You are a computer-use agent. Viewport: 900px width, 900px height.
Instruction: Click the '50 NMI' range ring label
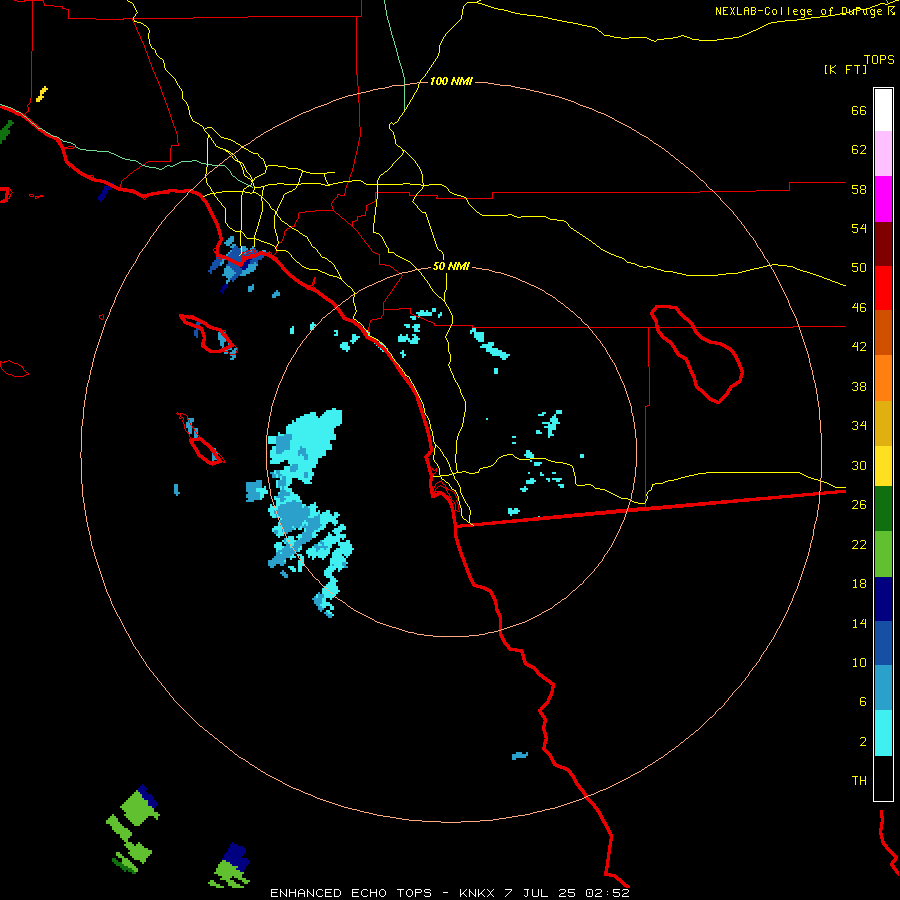(x=451, y=266)
